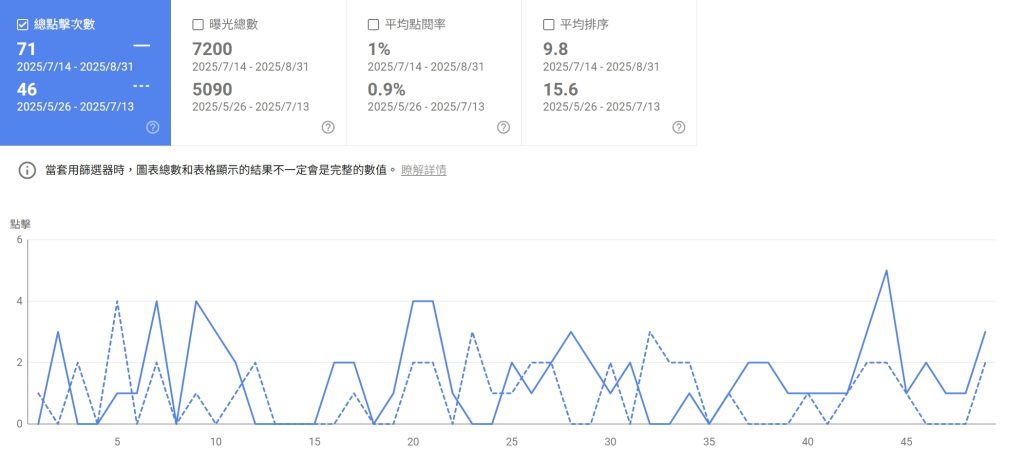Check the 平均排序 checkbox
This screenshot has width=1024, height=463.
[x=548, y=24]
